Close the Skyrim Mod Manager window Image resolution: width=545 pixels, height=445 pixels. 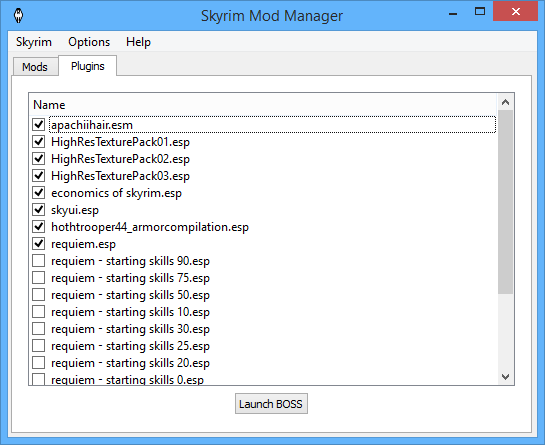[516, 11]
